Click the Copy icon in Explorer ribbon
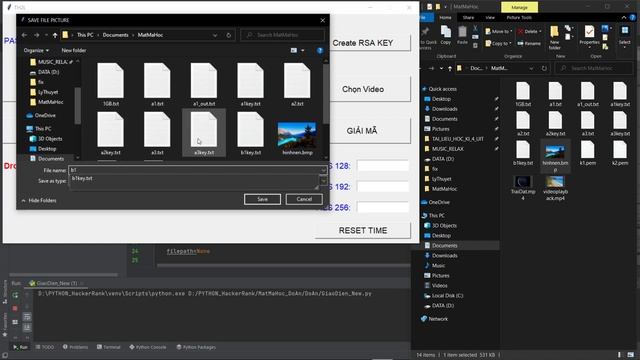 point(446,35)
